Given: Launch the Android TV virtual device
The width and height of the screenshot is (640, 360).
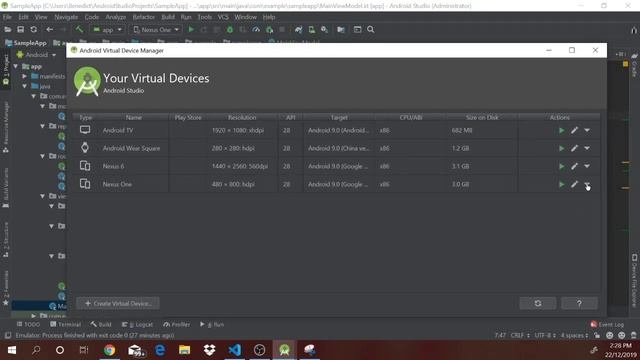Looking at the screenshot, I should (562, 130).
